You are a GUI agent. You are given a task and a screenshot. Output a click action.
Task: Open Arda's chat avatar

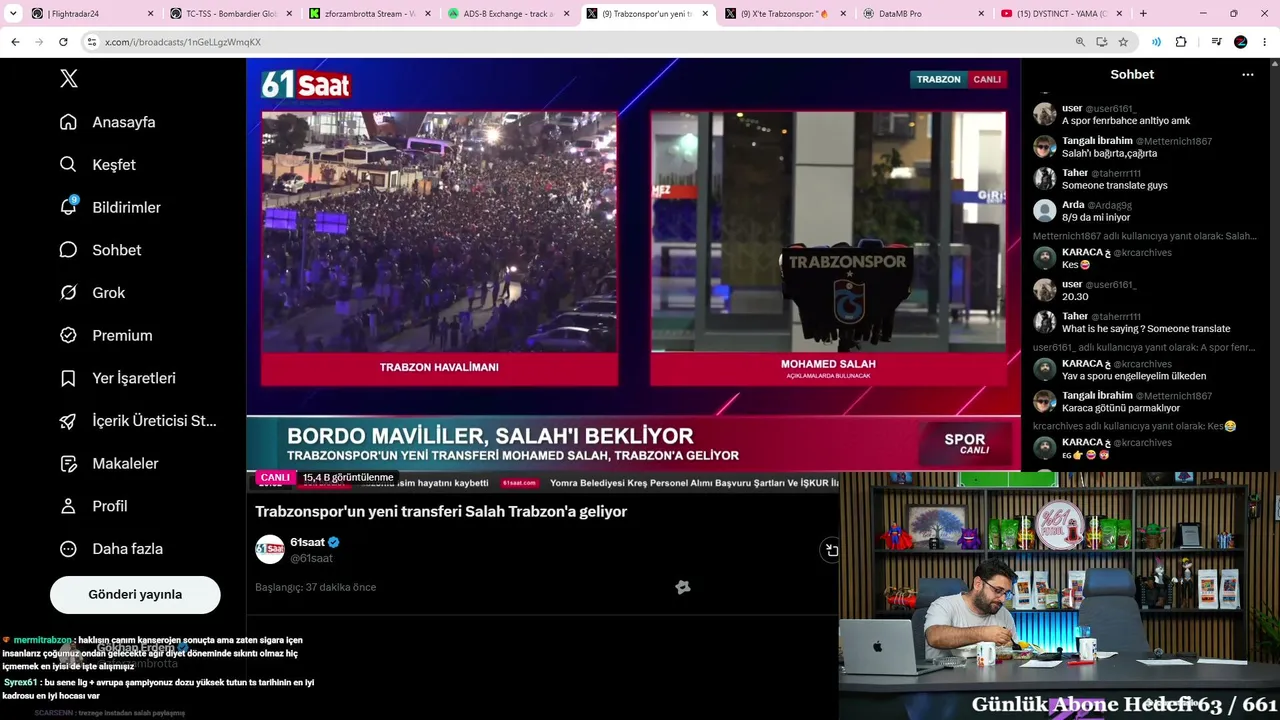[1045, 210]
